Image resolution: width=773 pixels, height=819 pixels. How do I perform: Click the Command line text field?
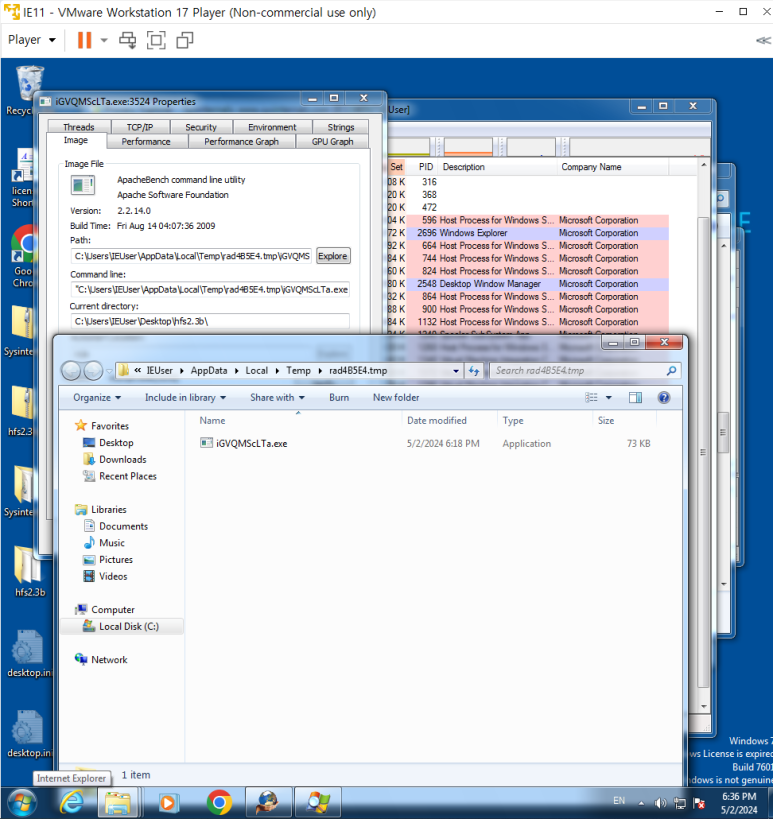point(210,289)
